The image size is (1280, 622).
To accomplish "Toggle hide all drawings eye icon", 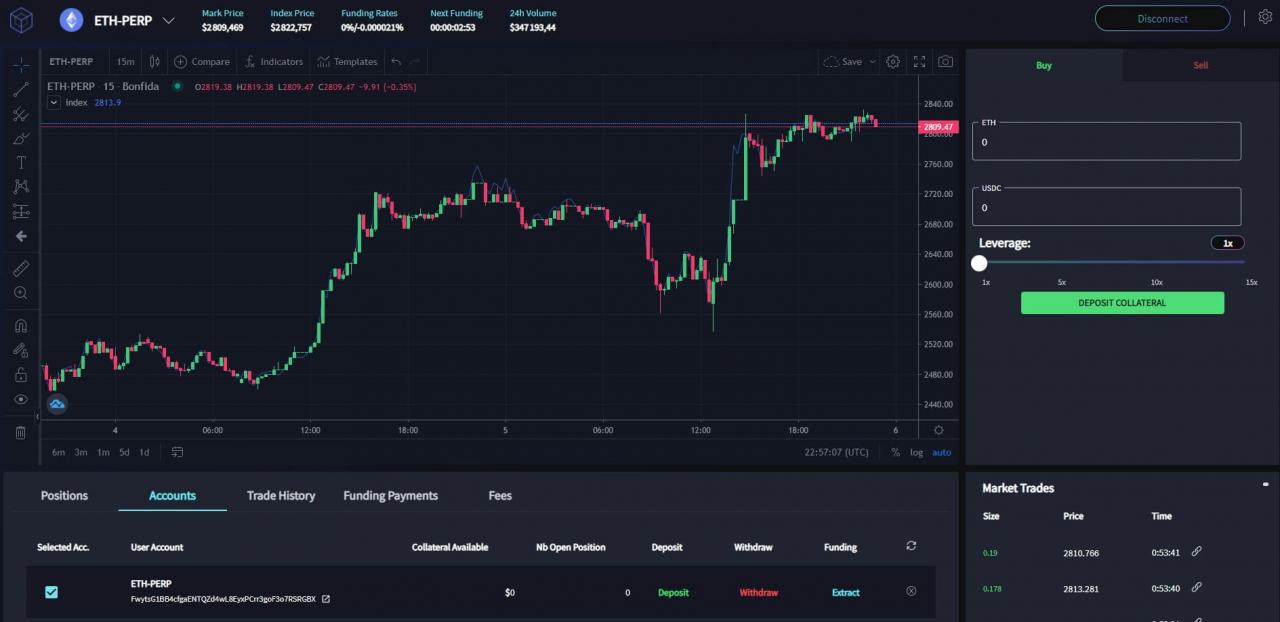I will [20, 399].
